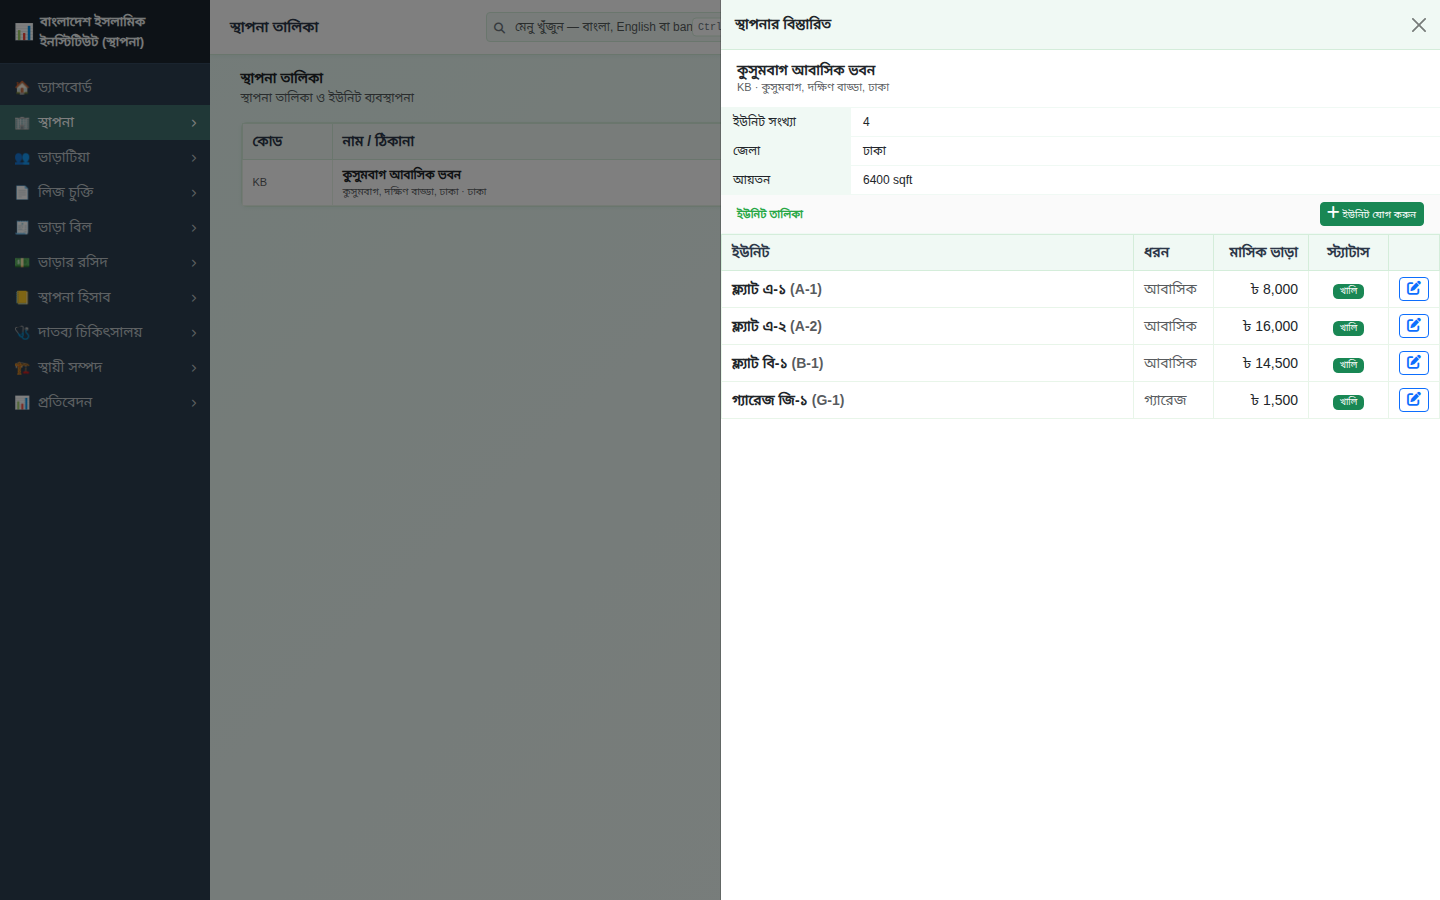Click the প্রতিবেদন chart icon in sidebar
This screenshot has width=1440, height=900.
(22, 403)
